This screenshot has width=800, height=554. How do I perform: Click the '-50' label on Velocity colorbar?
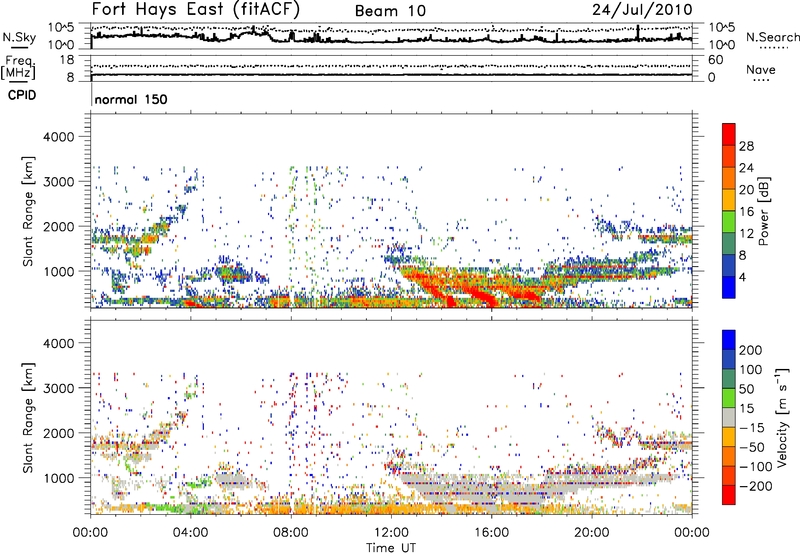pyautogui.click(x=753, y=447)
